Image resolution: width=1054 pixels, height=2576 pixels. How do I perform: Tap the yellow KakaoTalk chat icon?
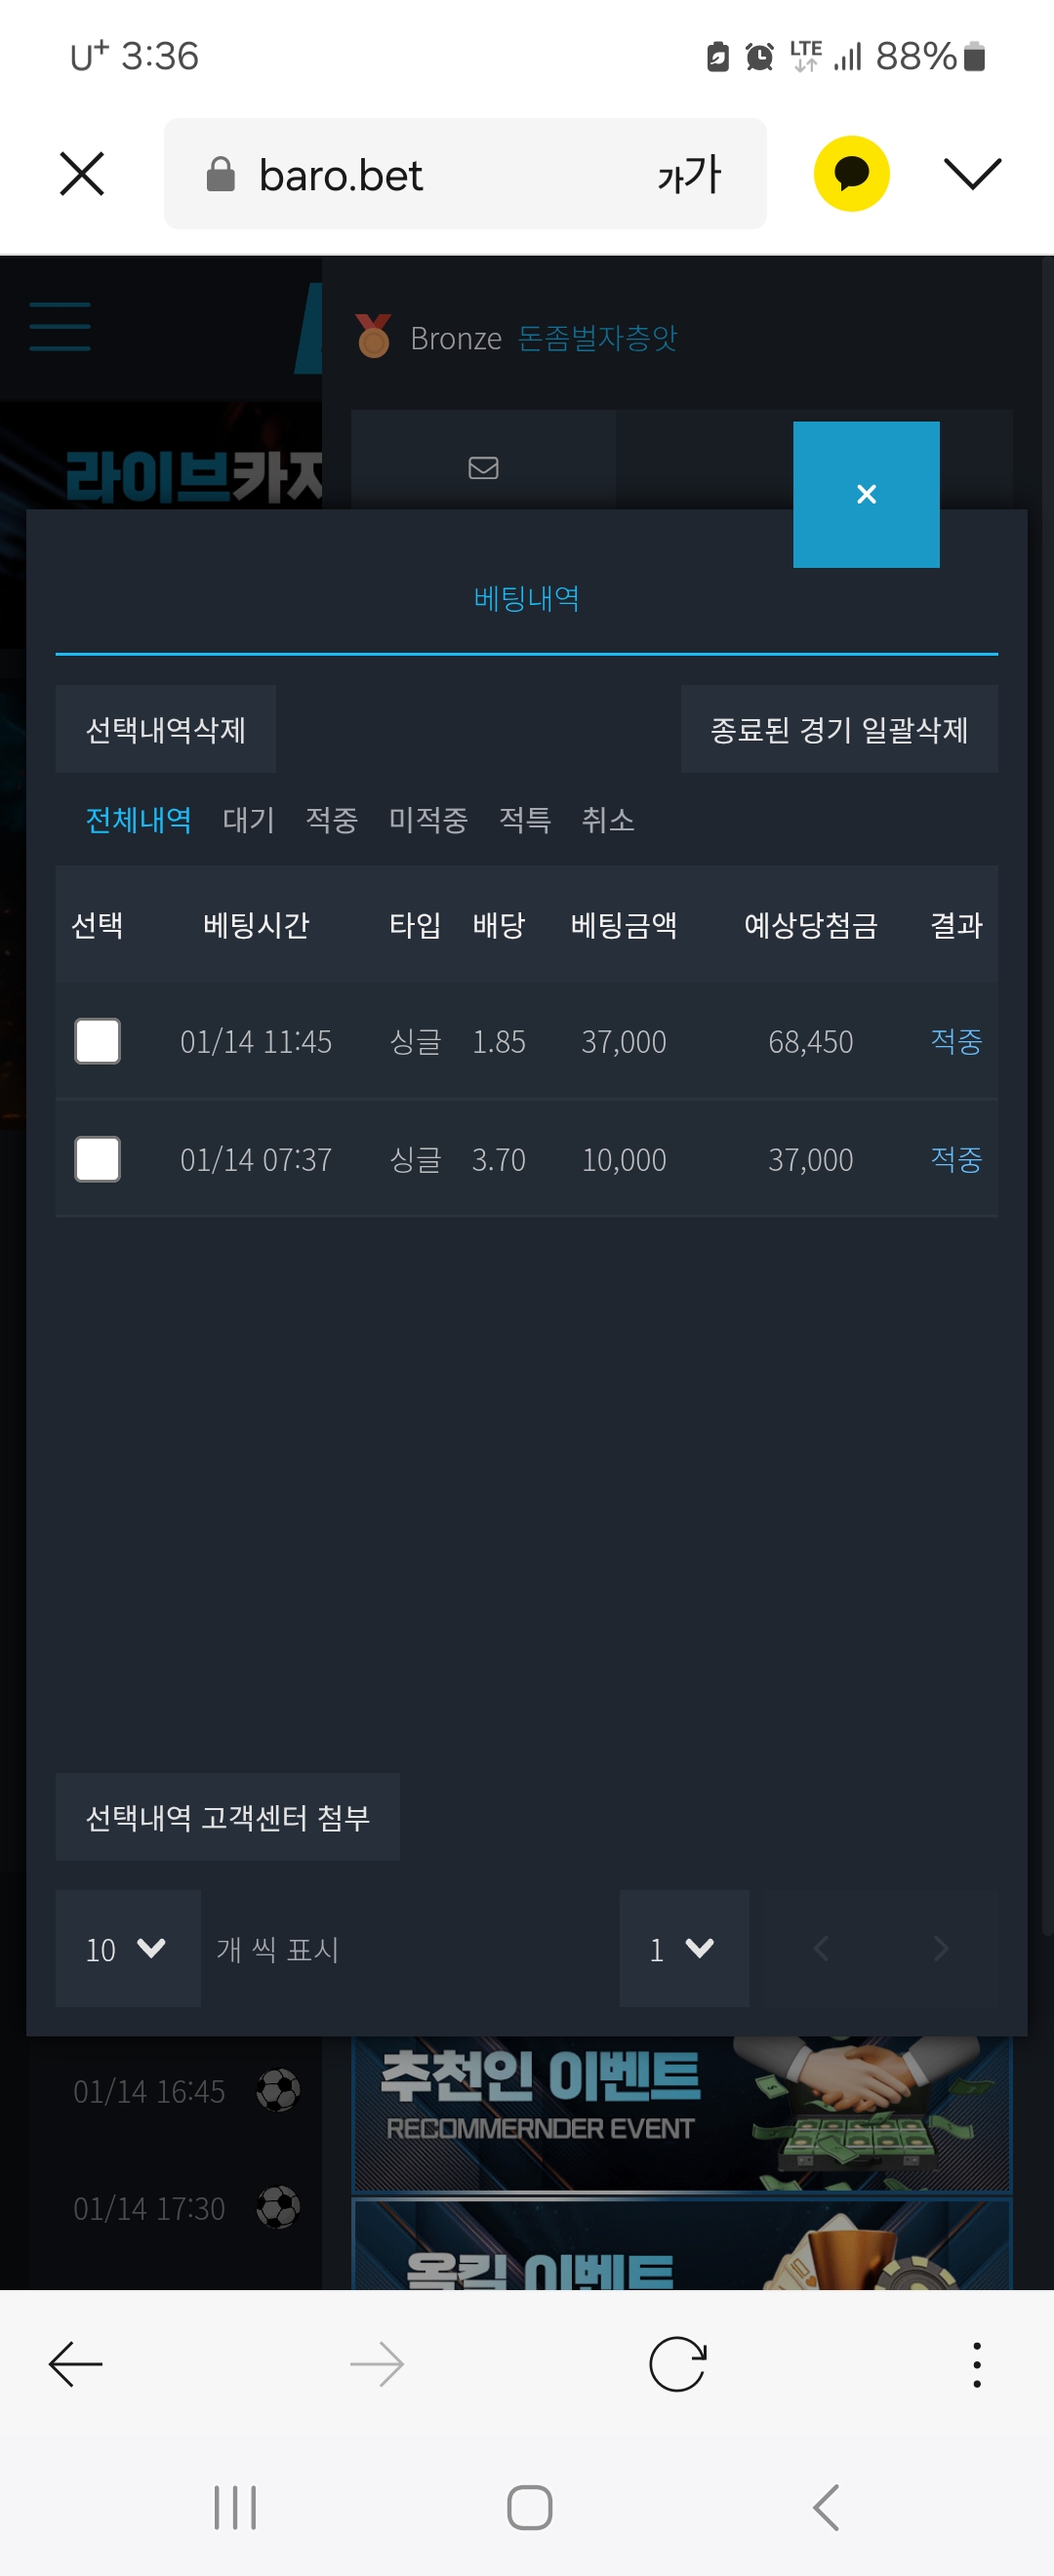[x=851, y=173]
